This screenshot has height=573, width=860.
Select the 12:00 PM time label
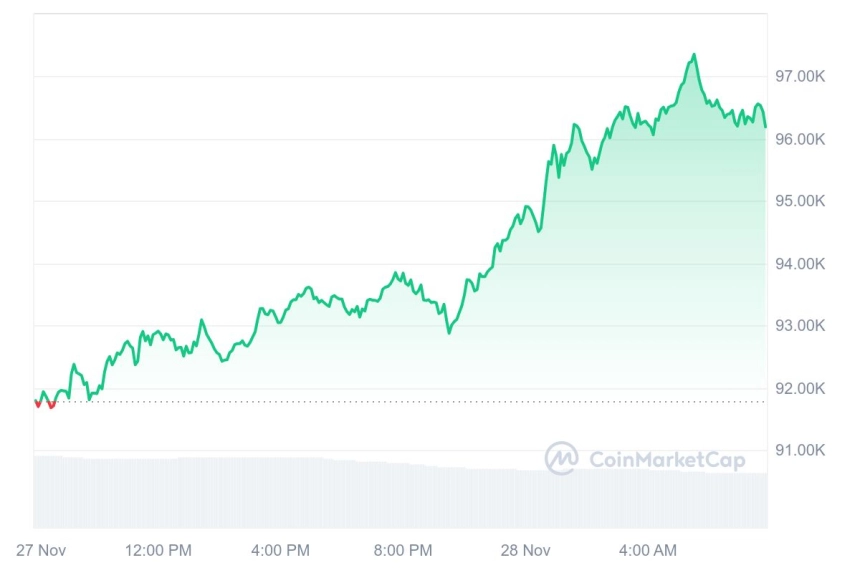pos(159,550)
